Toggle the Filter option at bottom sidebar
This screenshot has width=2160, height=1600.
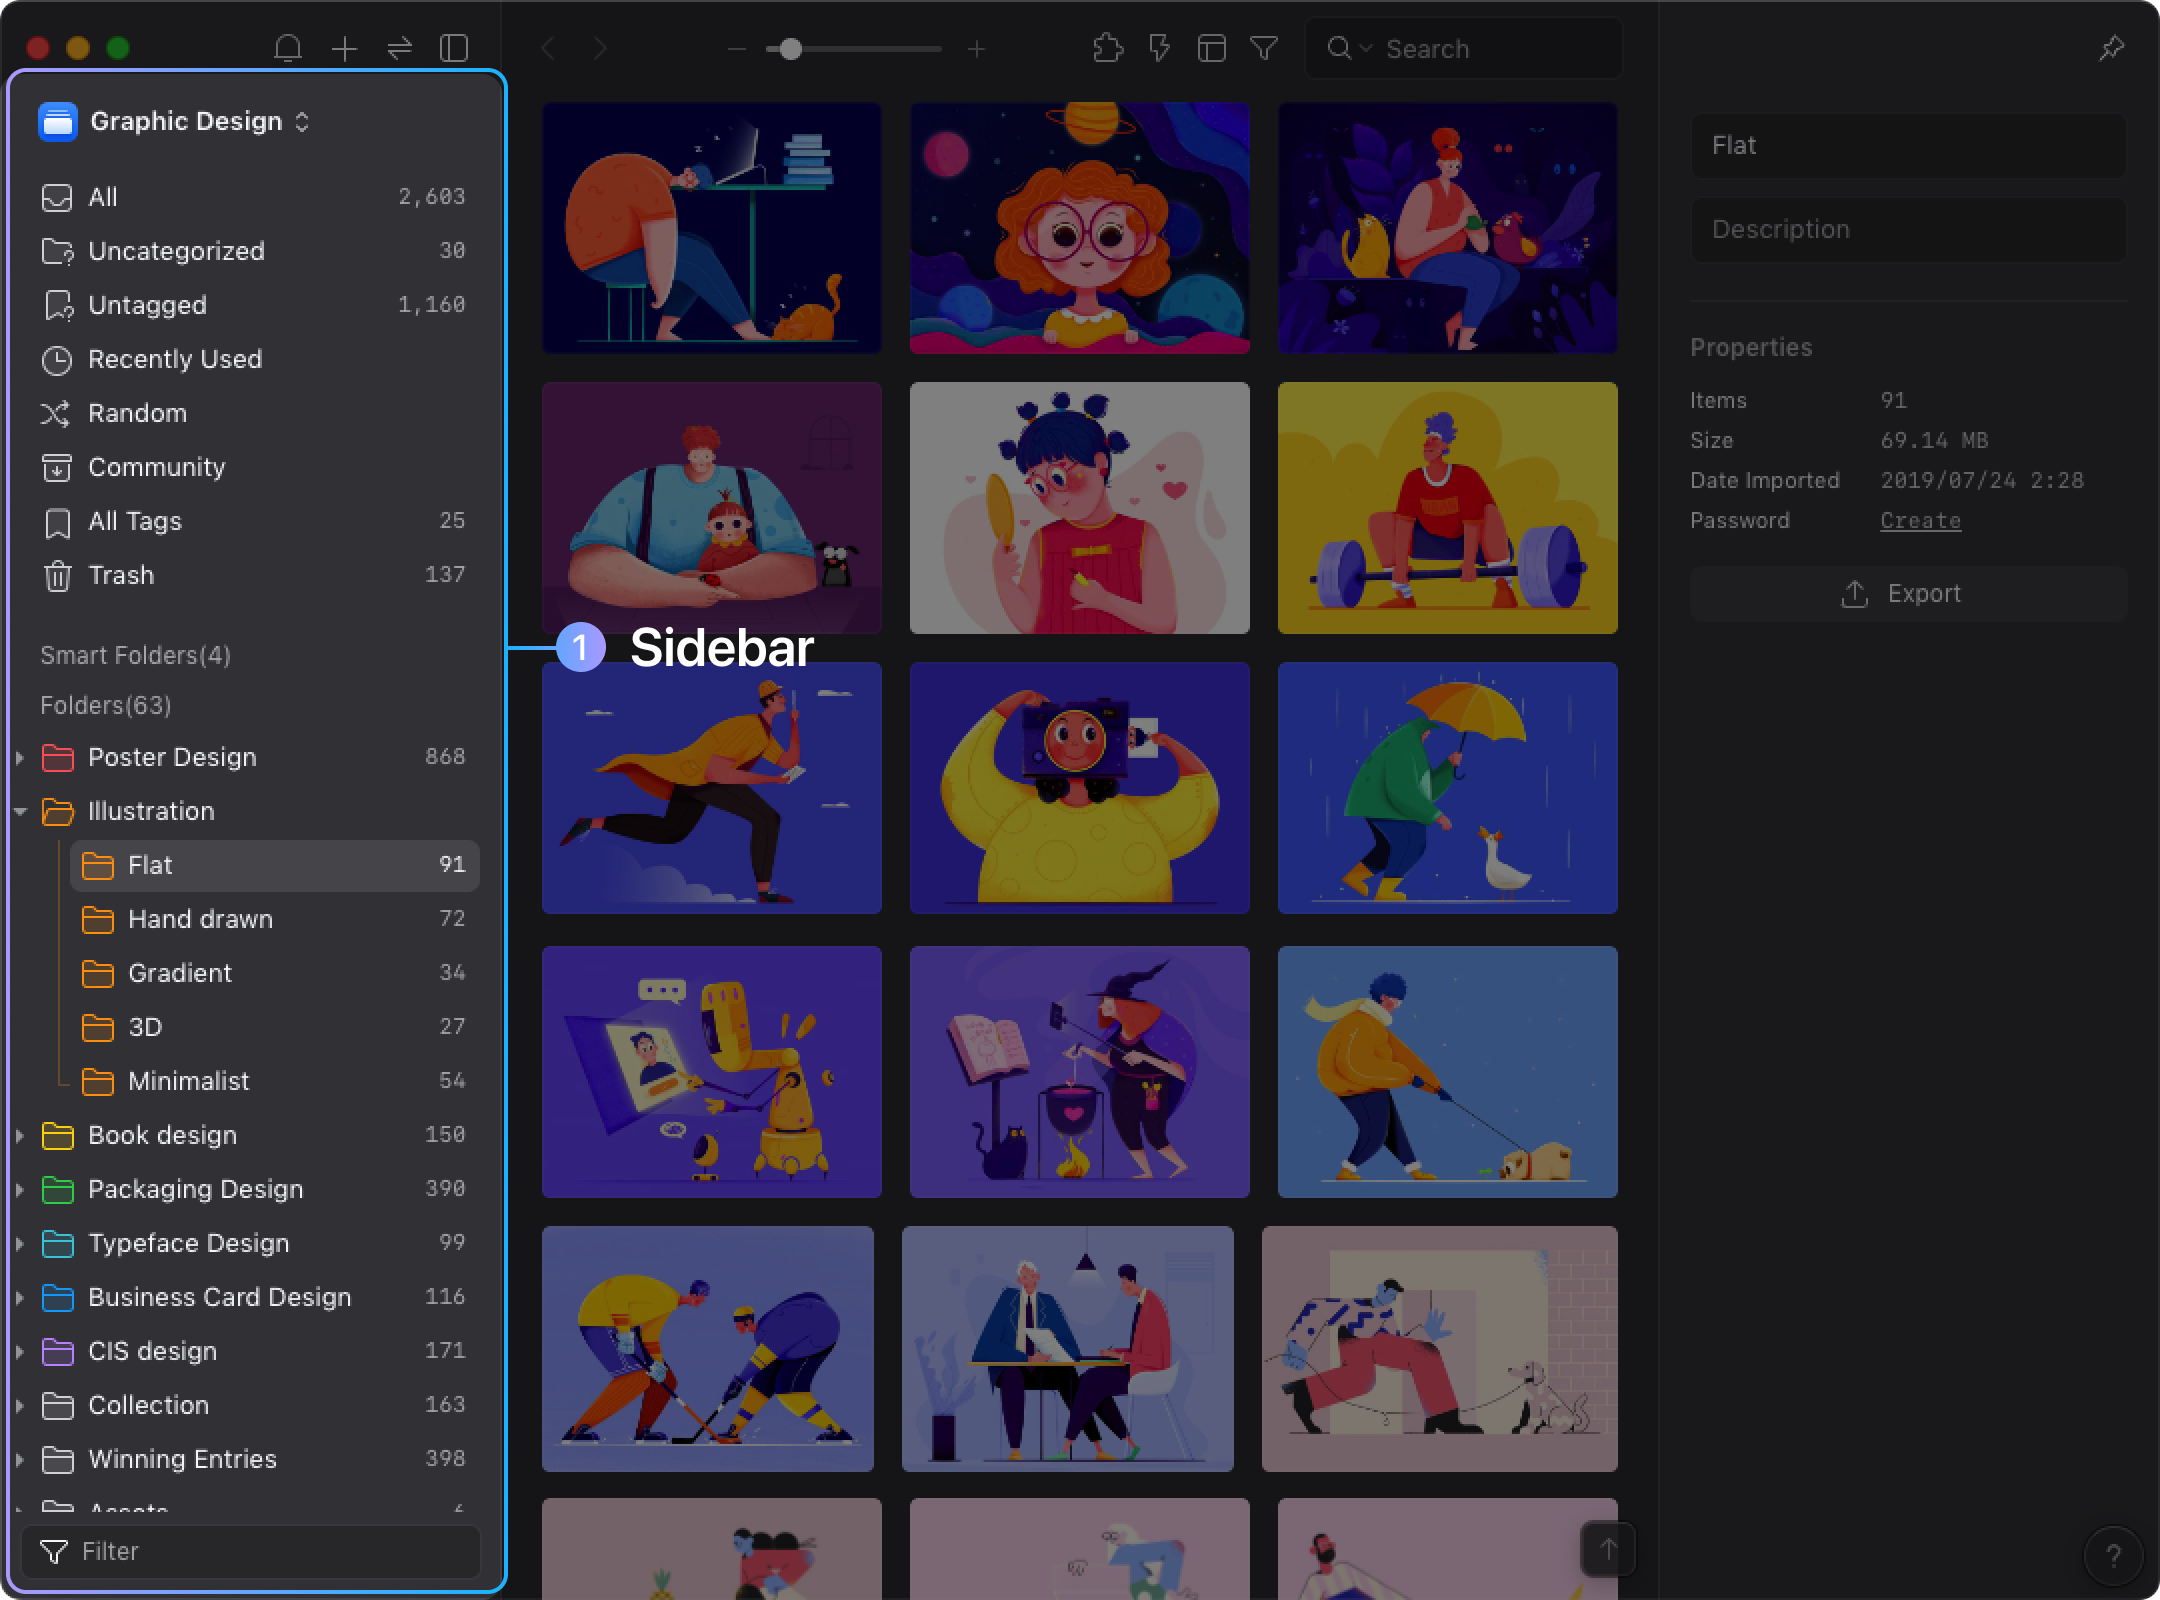[x=252, y=1551]
